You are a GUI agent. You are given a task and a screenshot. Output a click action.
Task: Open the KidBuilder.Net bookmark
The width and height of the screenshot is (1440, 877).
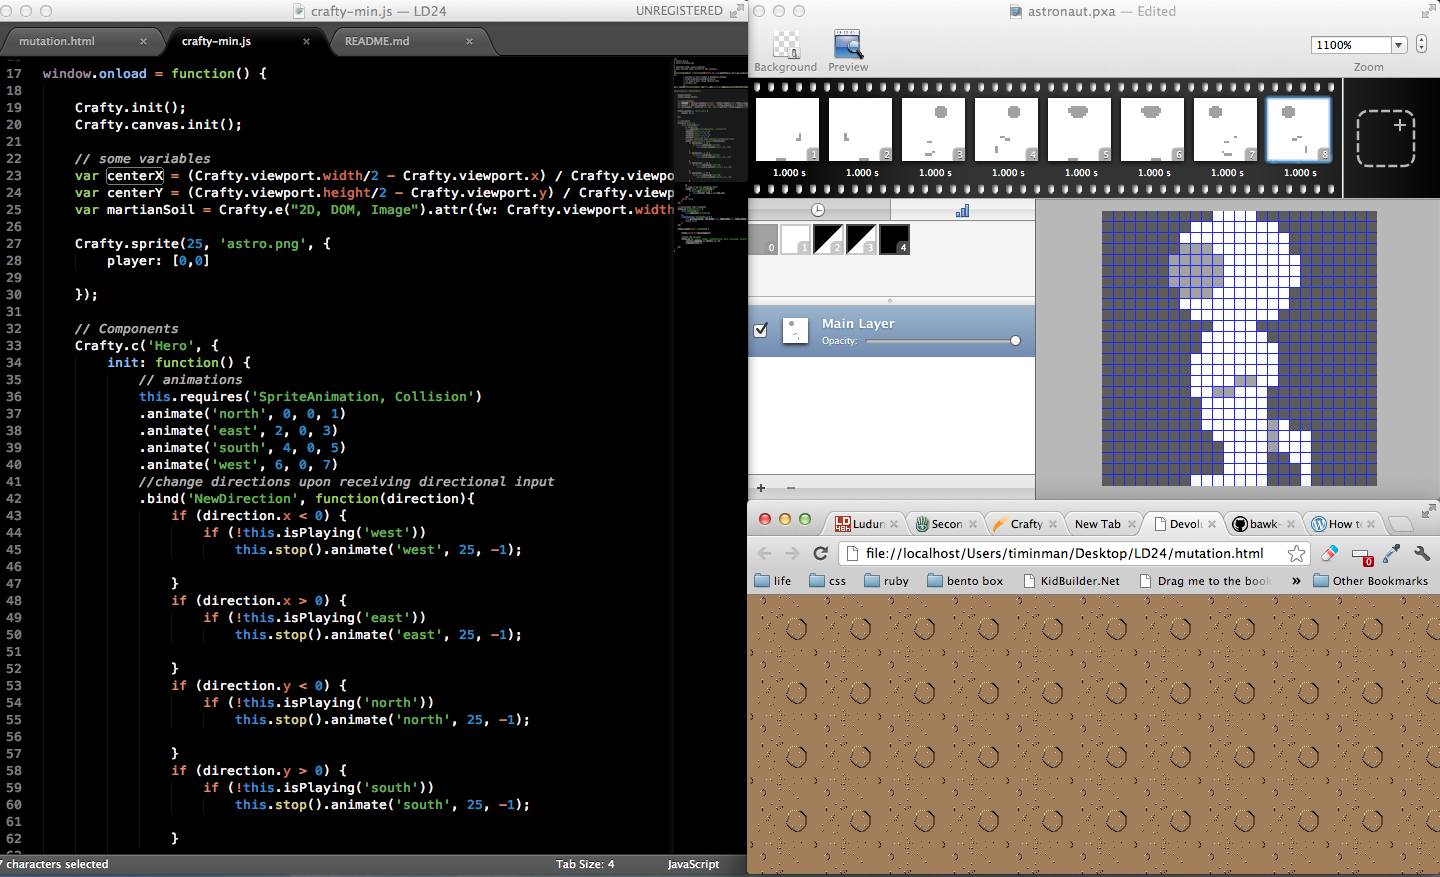click(x=1072, y=581)
